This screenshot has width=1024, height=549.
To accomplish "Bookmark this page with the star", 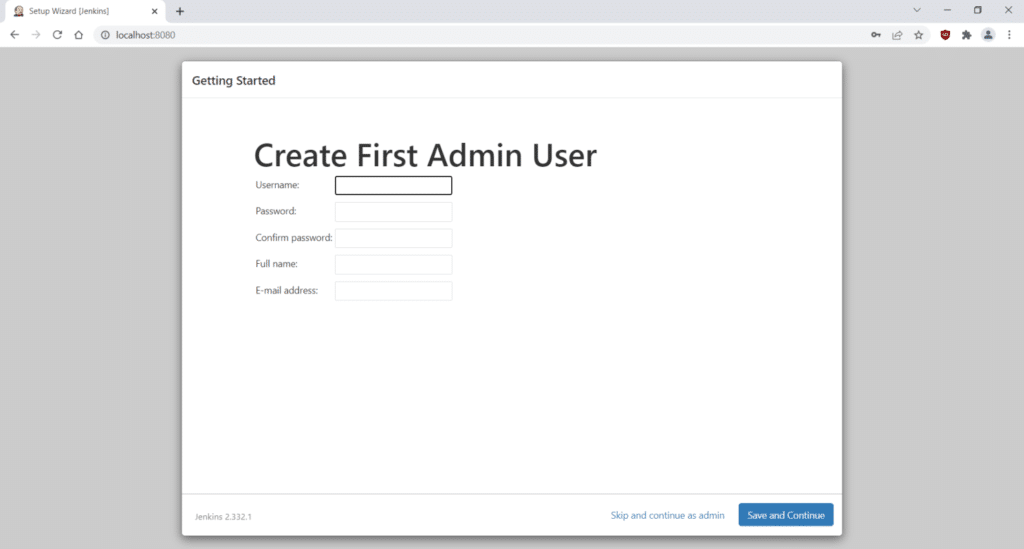I will [x=919, y=35].
